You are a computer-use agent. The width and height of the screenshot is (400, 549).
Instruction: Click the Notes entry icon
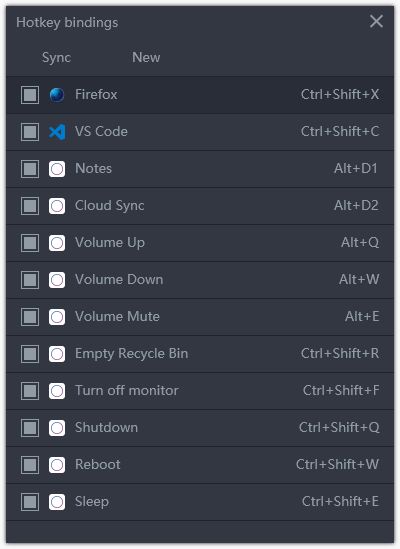pyautogui.click(x=57, y=169)
